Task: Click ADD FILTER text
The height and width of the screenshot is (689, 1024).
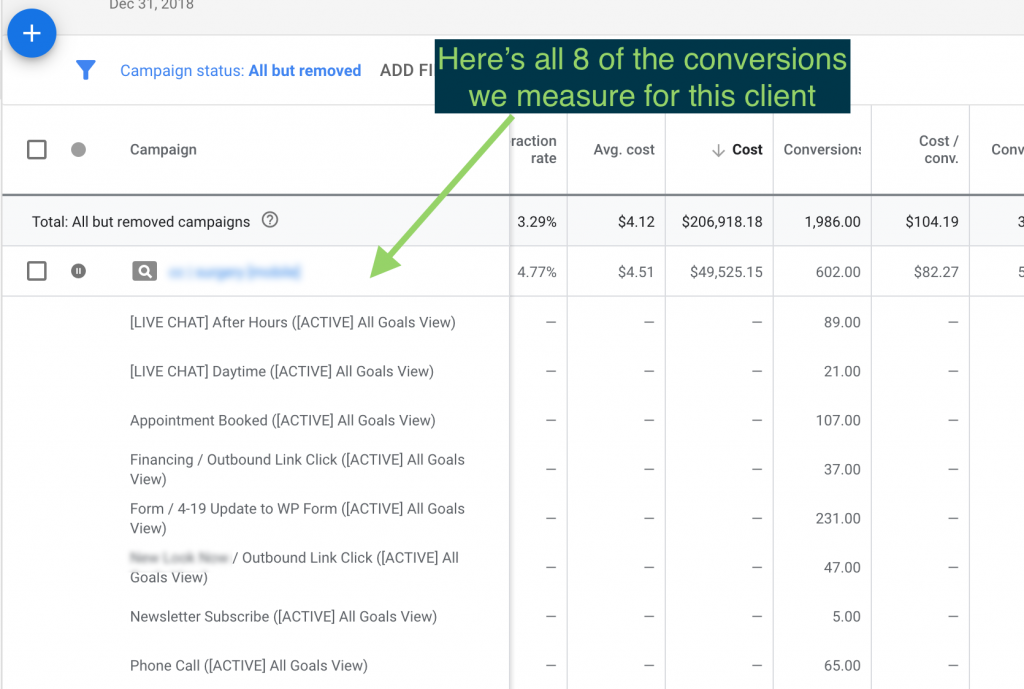Action: [x=405, y=71]
